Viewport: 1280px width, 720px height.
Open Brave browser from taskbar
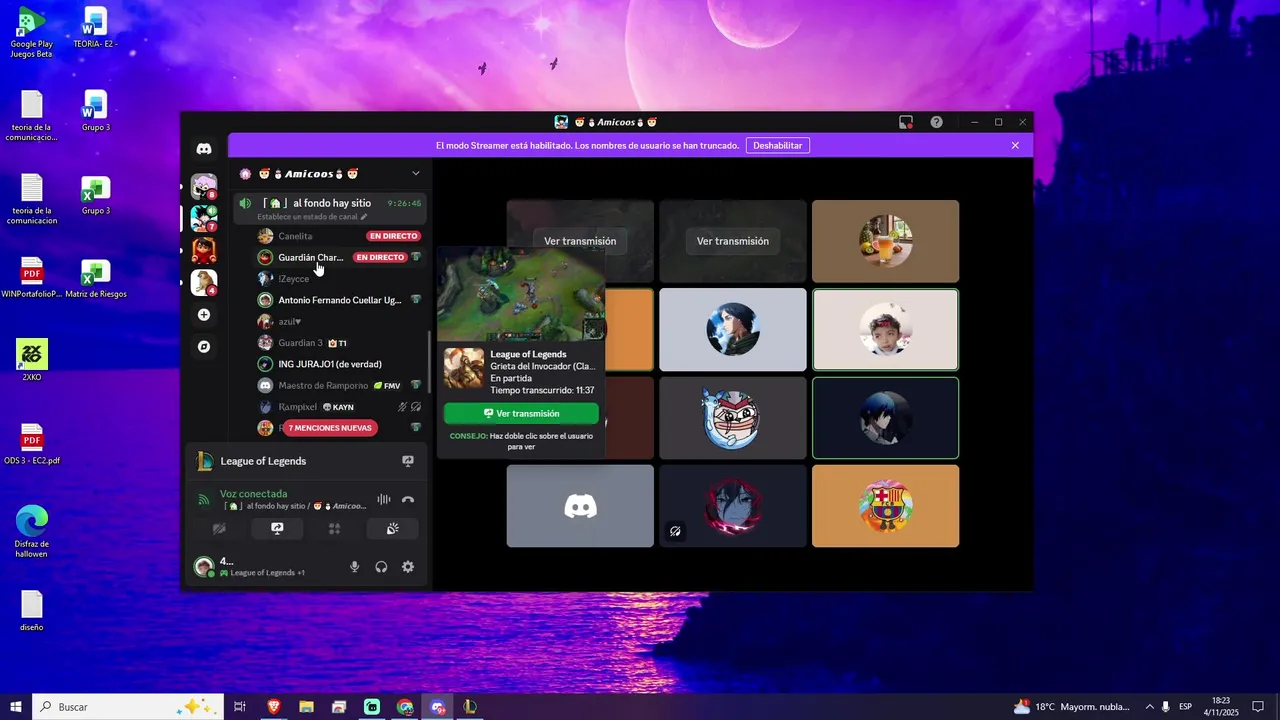click(x=273, y=707)
